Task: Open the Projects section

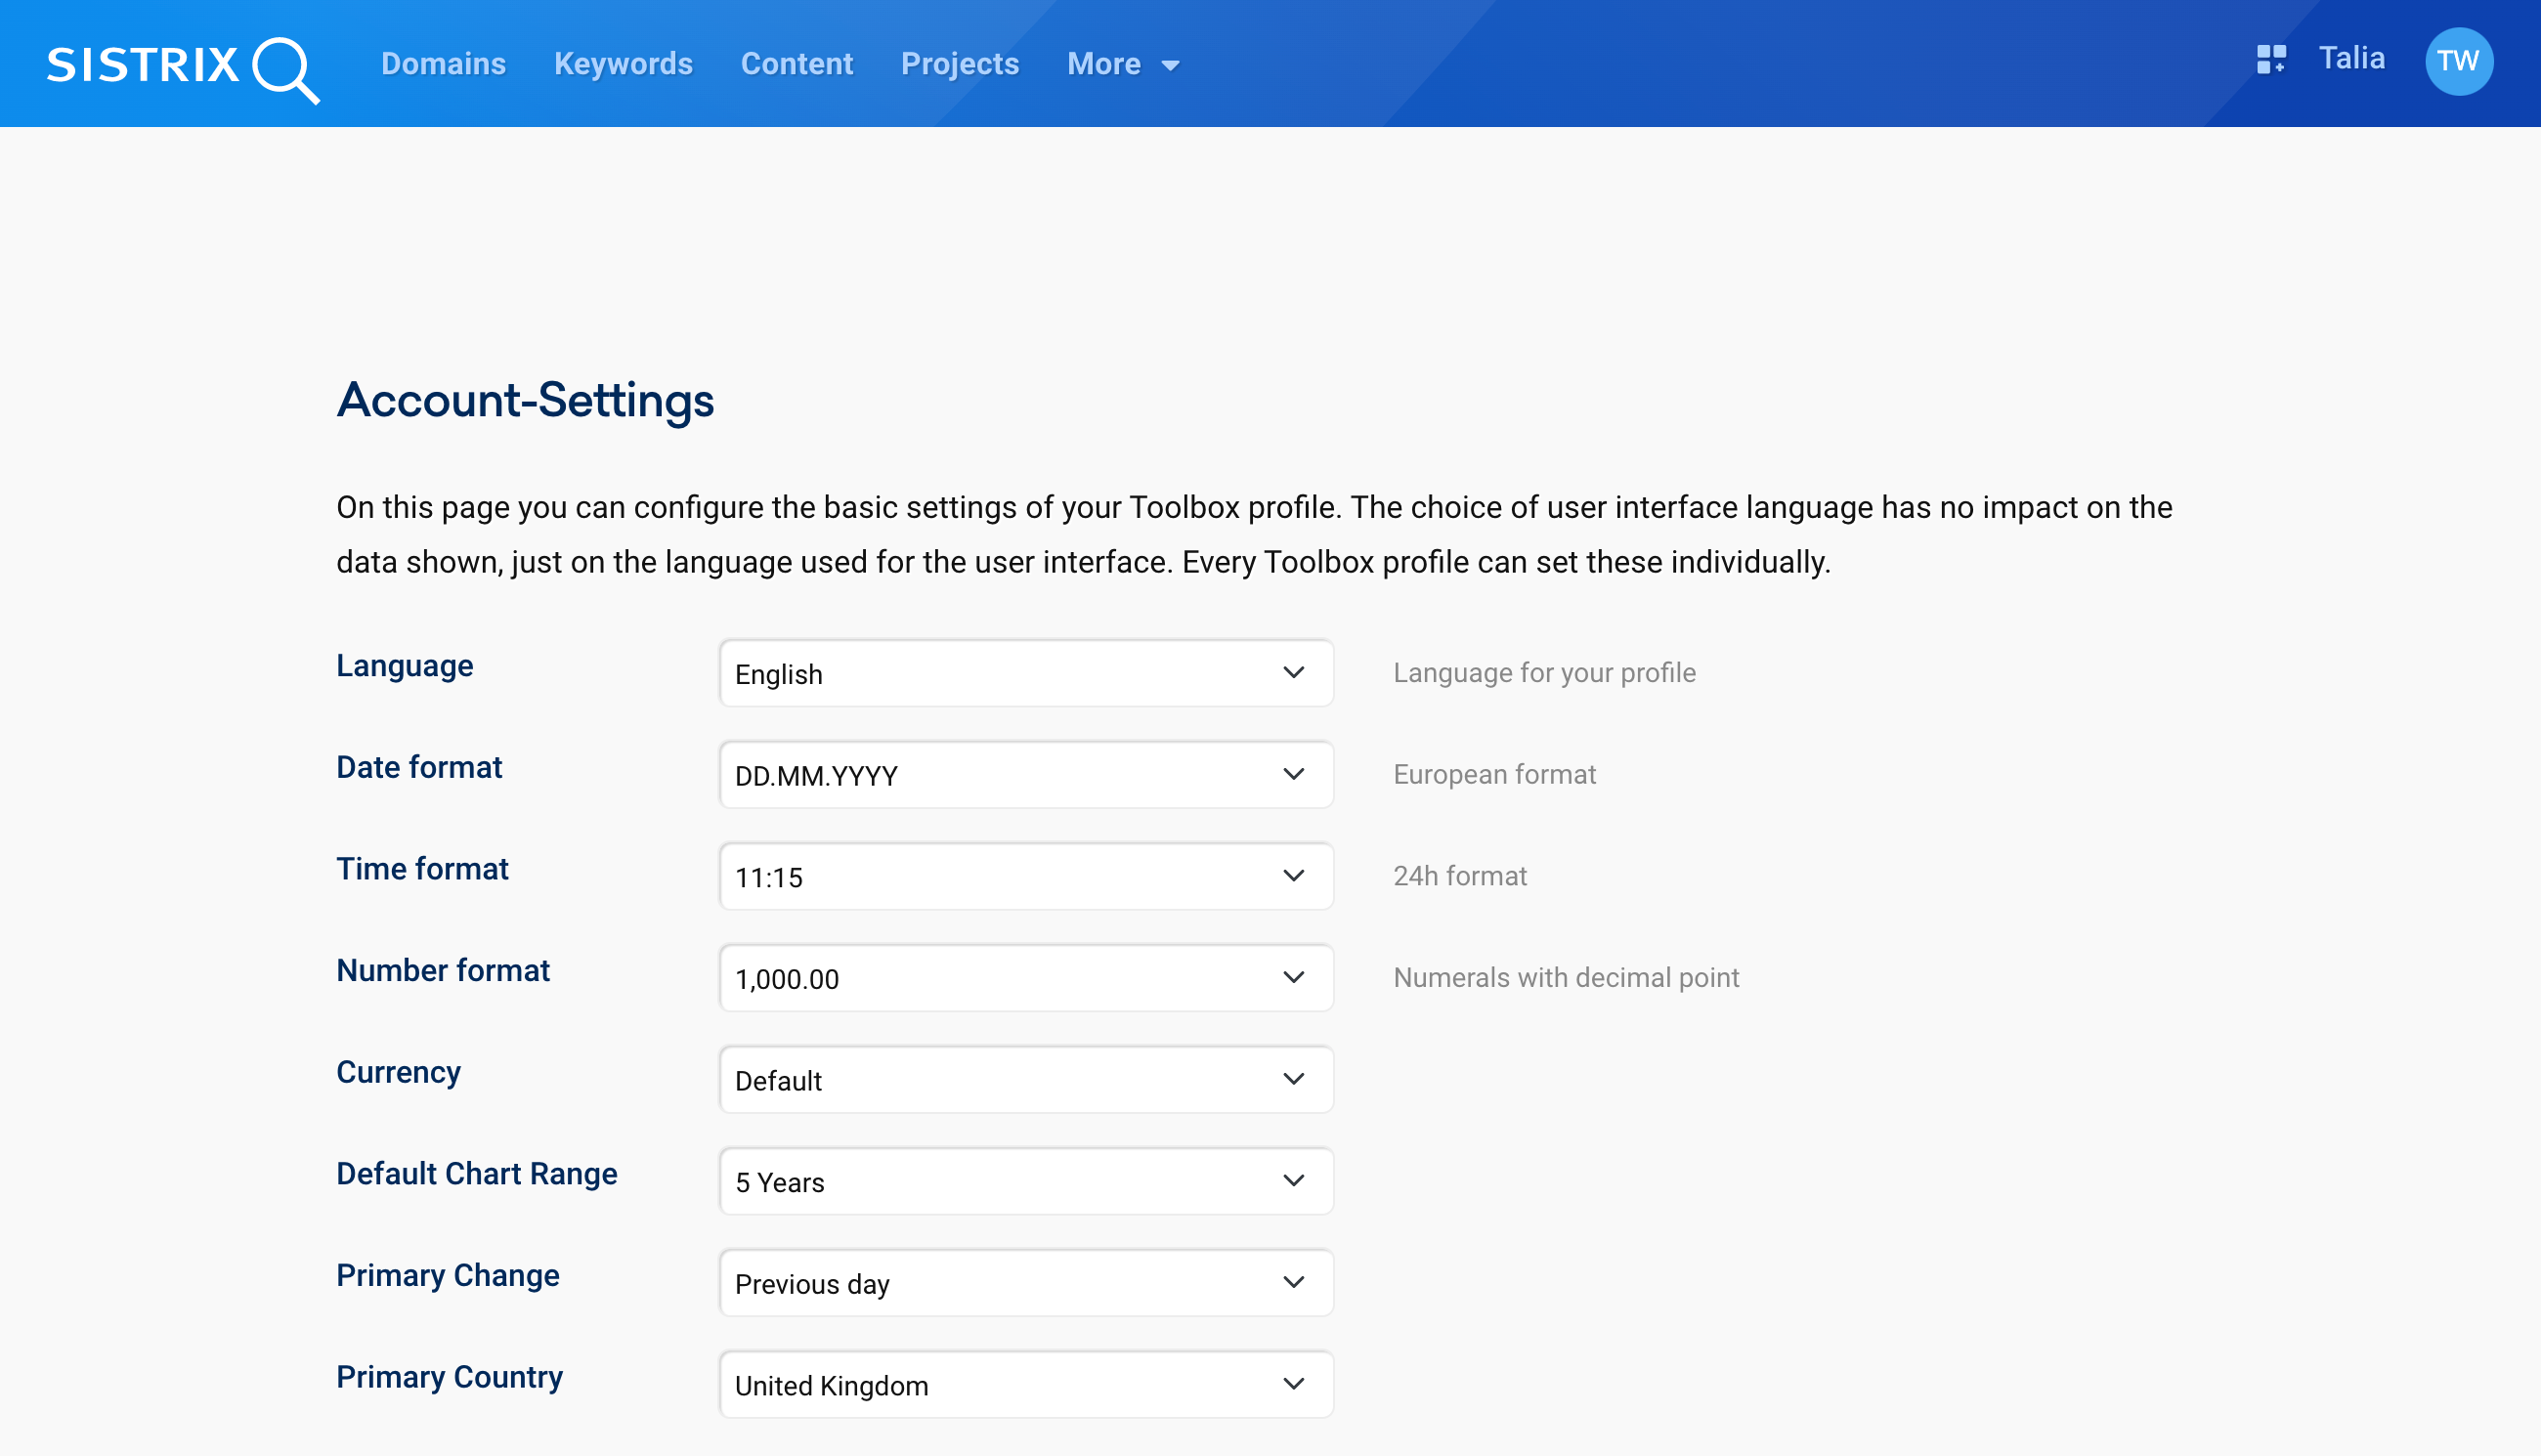Action: [x=960, y=64]
